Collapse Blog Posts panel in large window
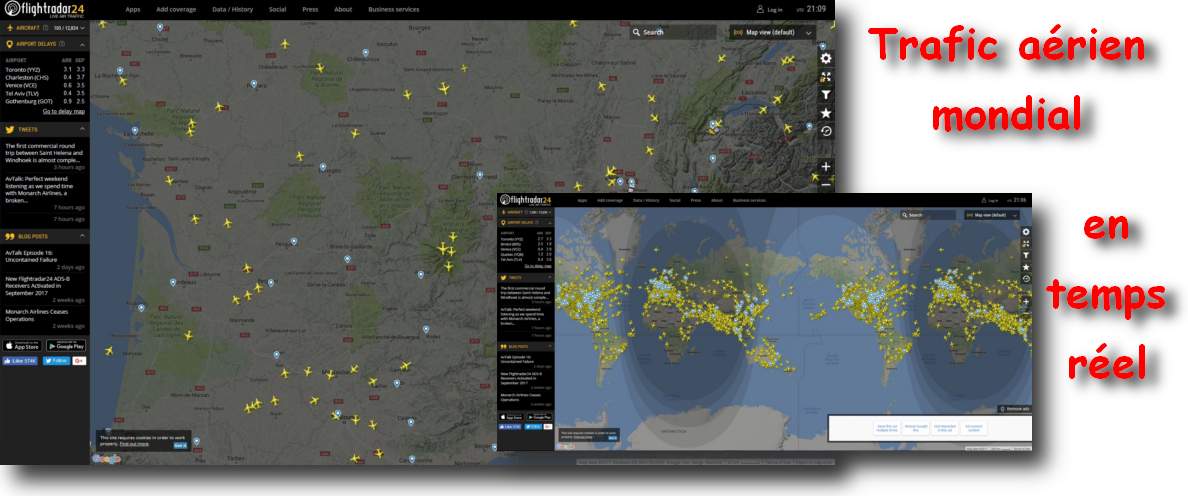 (x=83, y=236)
